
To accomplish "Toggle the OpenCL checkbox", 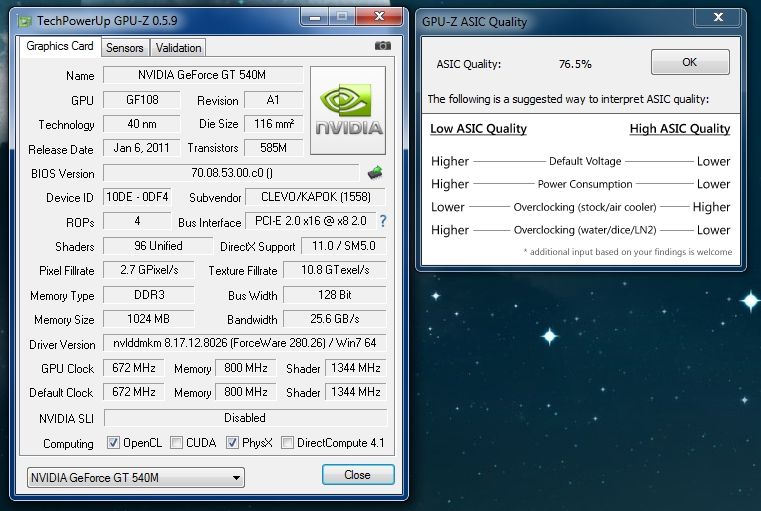I will coord(113,443).
